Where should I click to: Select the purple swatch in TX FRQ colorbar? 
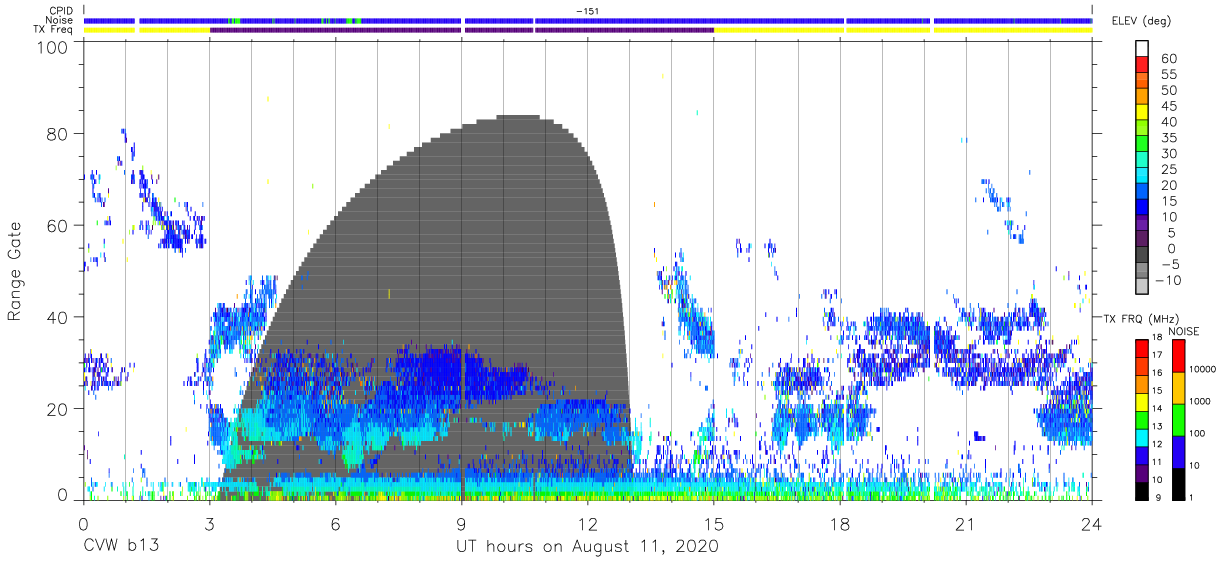[x=1144, y=471]
